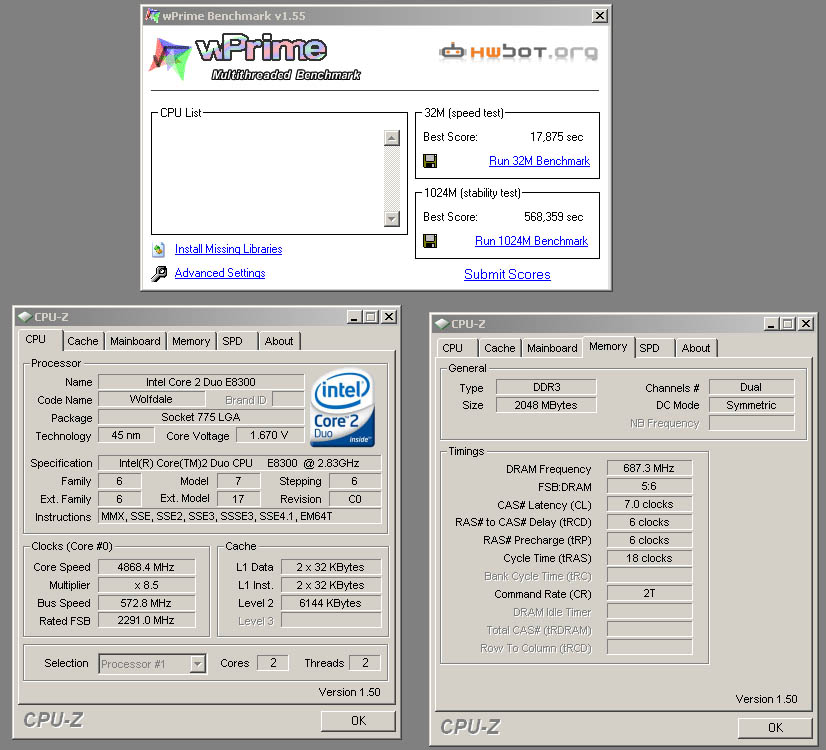Image resolution: width=826 pixels, height=750 pixels.
Task: Click the Core Speed value 4868.4 MHz
Action: 146,567
